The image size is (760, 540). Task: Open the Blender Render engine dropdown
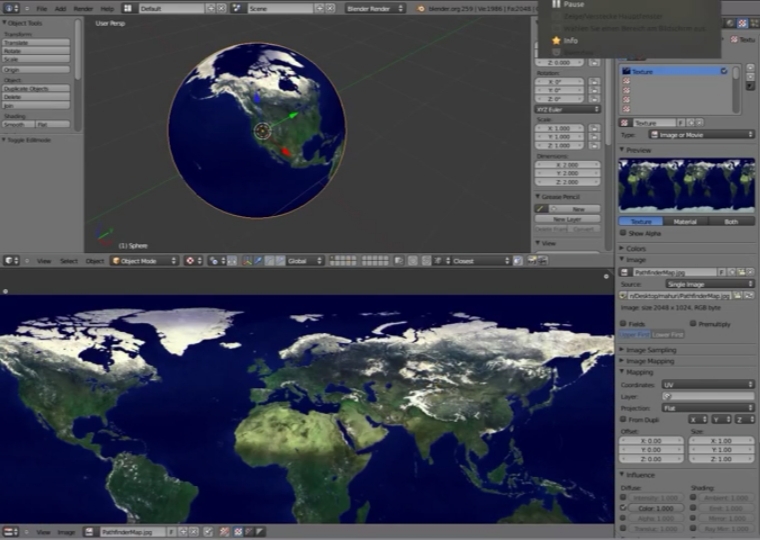tap(375, 8)
